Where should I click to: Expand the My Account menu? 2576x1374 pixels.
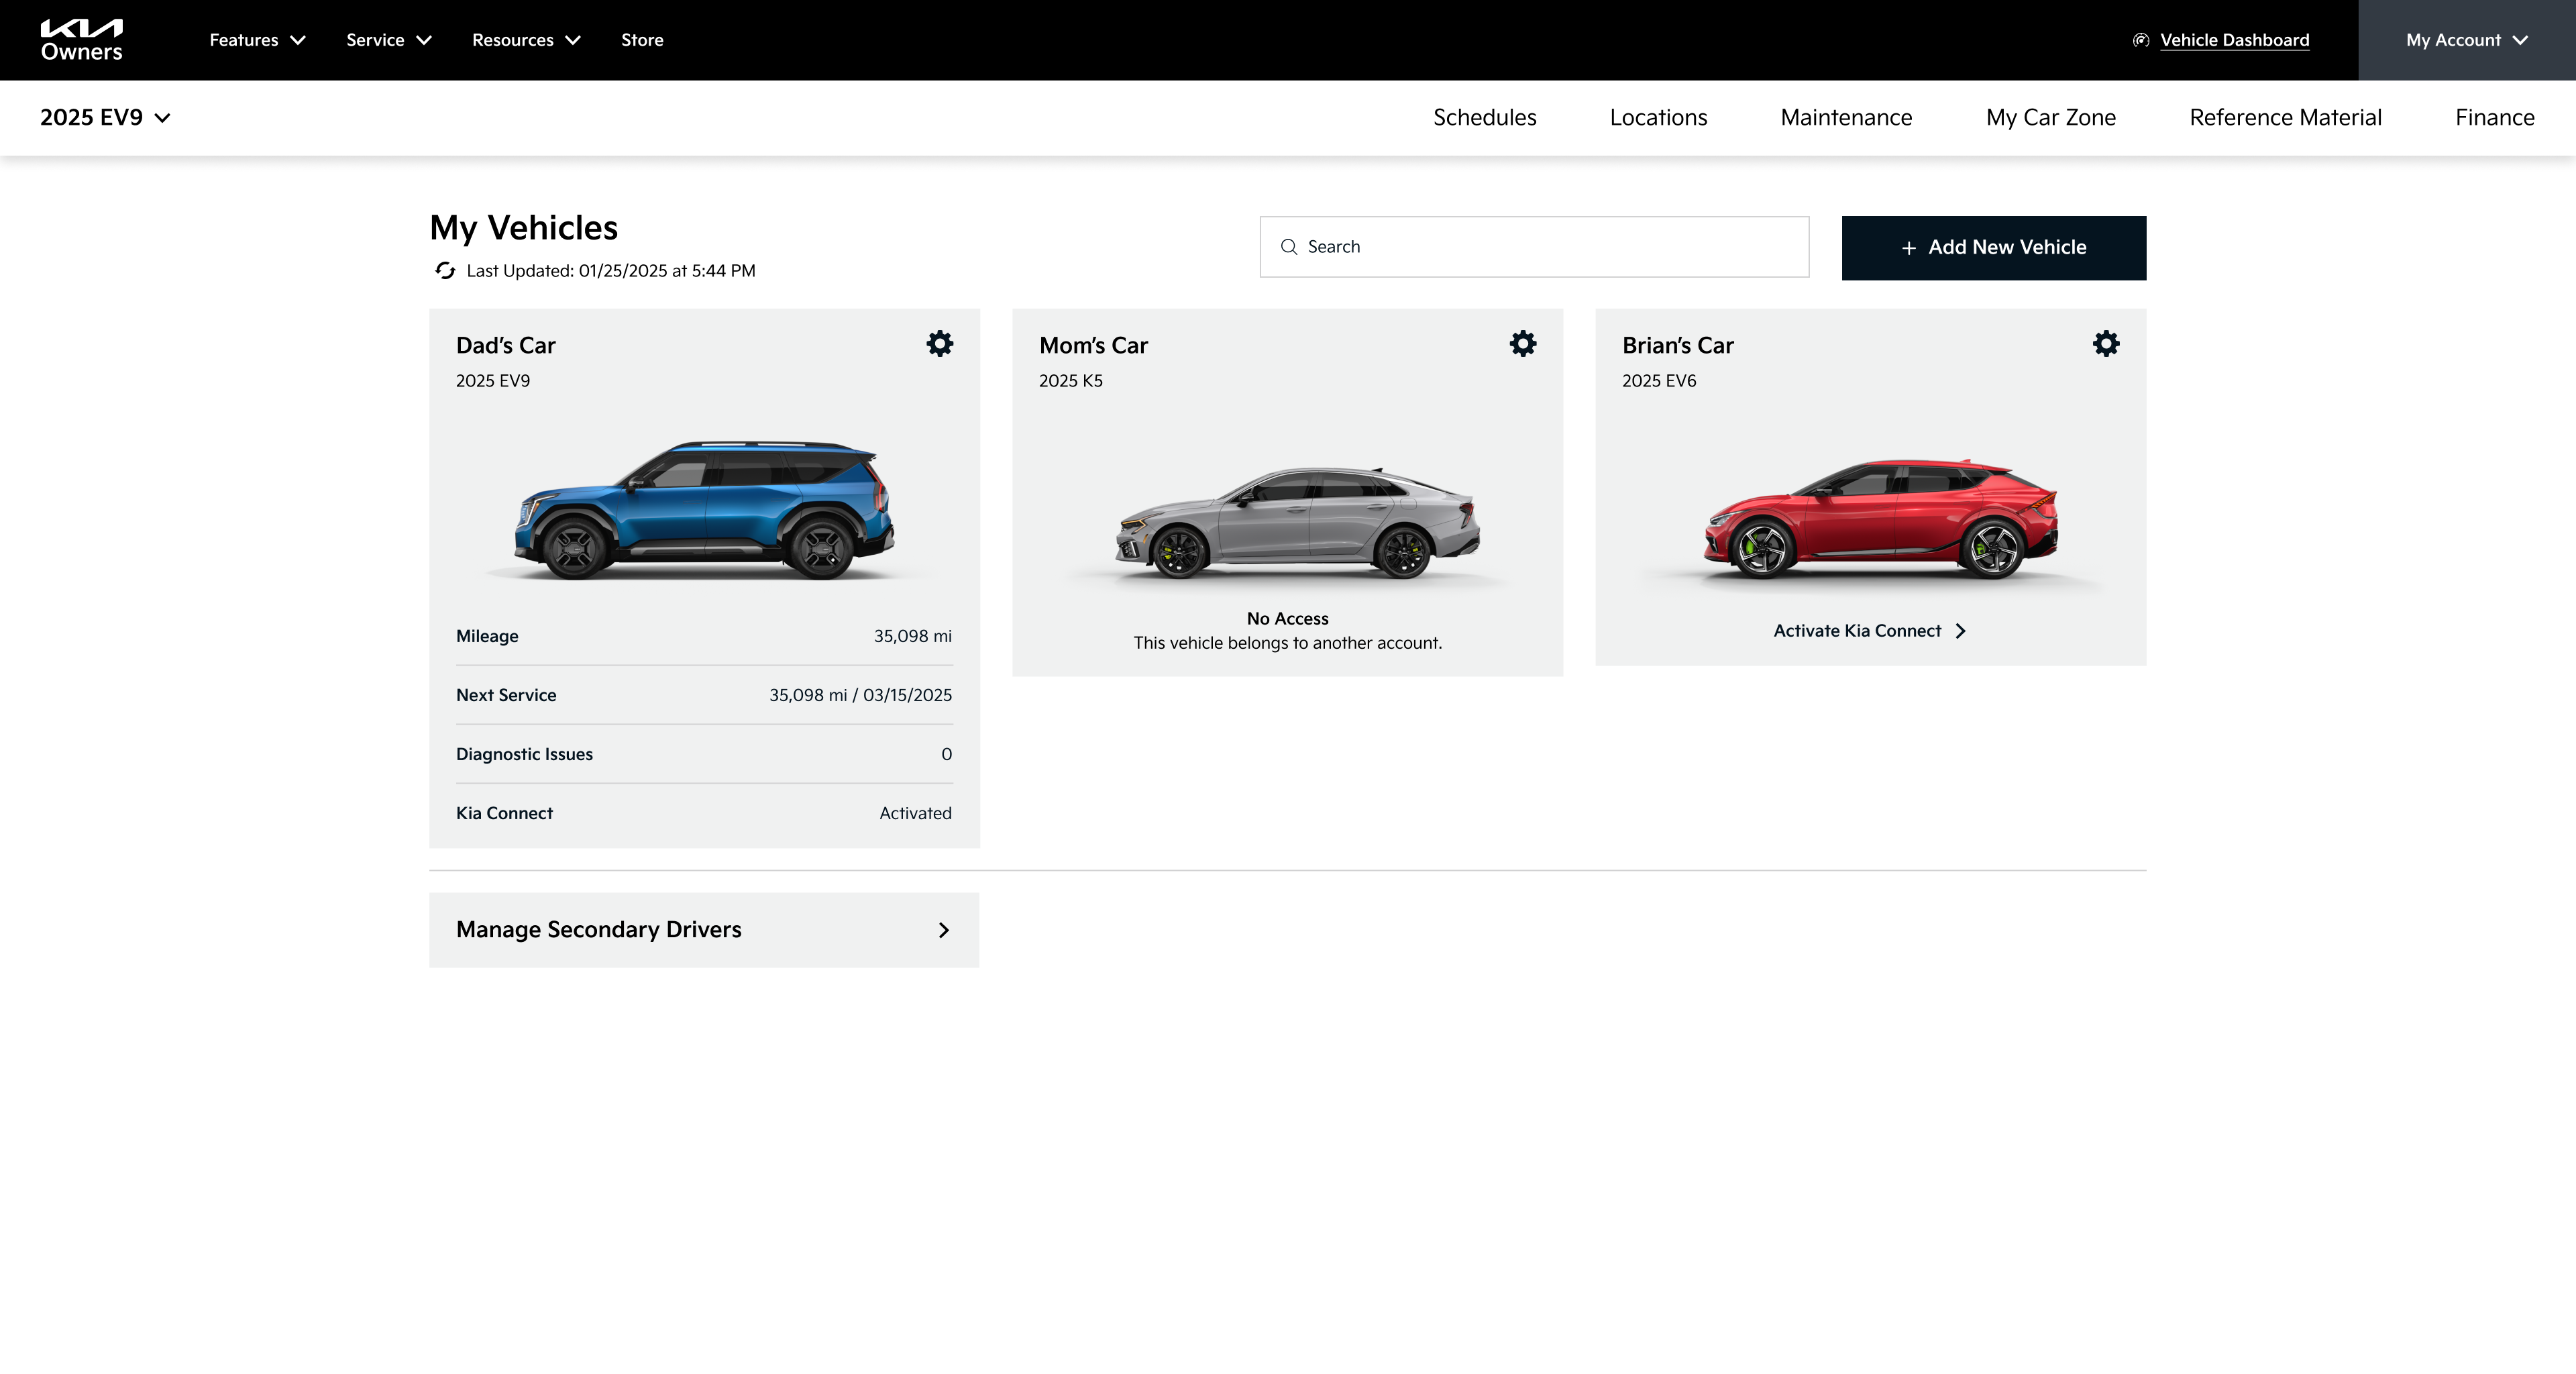click(2466, 40)
